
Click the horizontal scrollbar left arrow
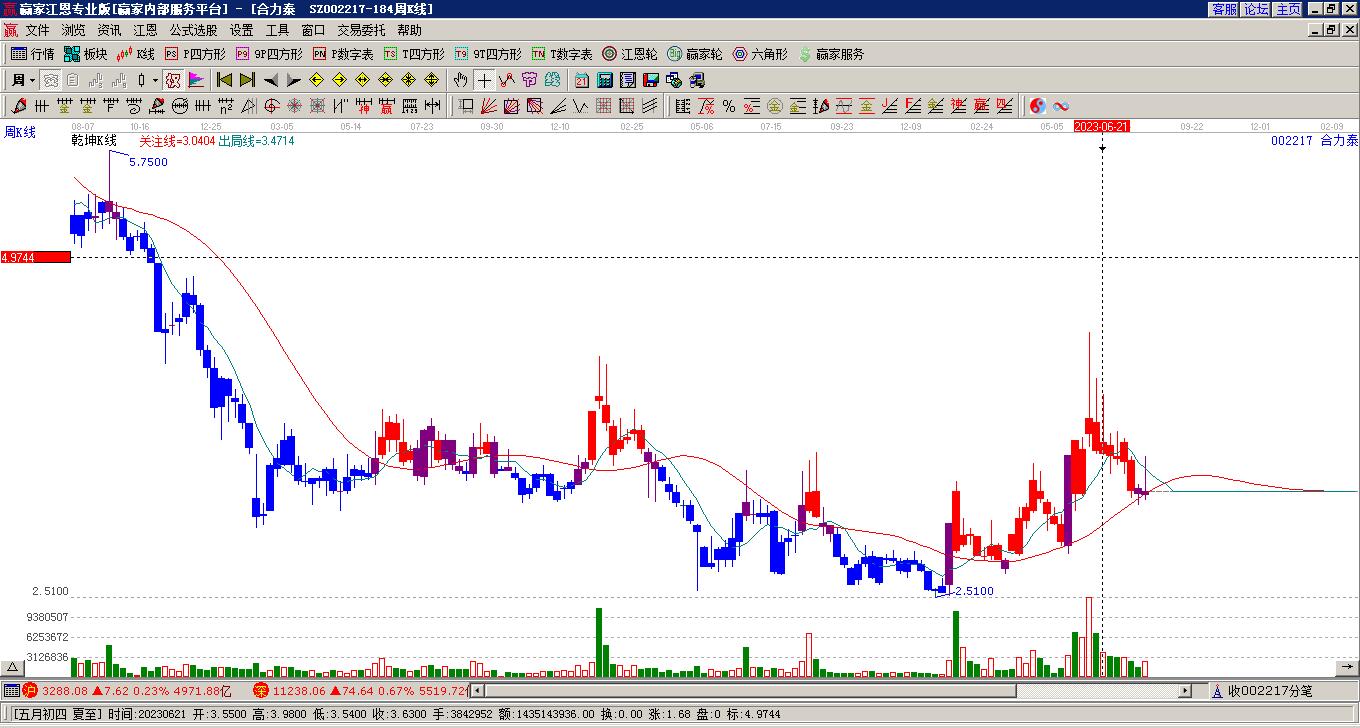[x=477, y=690]
